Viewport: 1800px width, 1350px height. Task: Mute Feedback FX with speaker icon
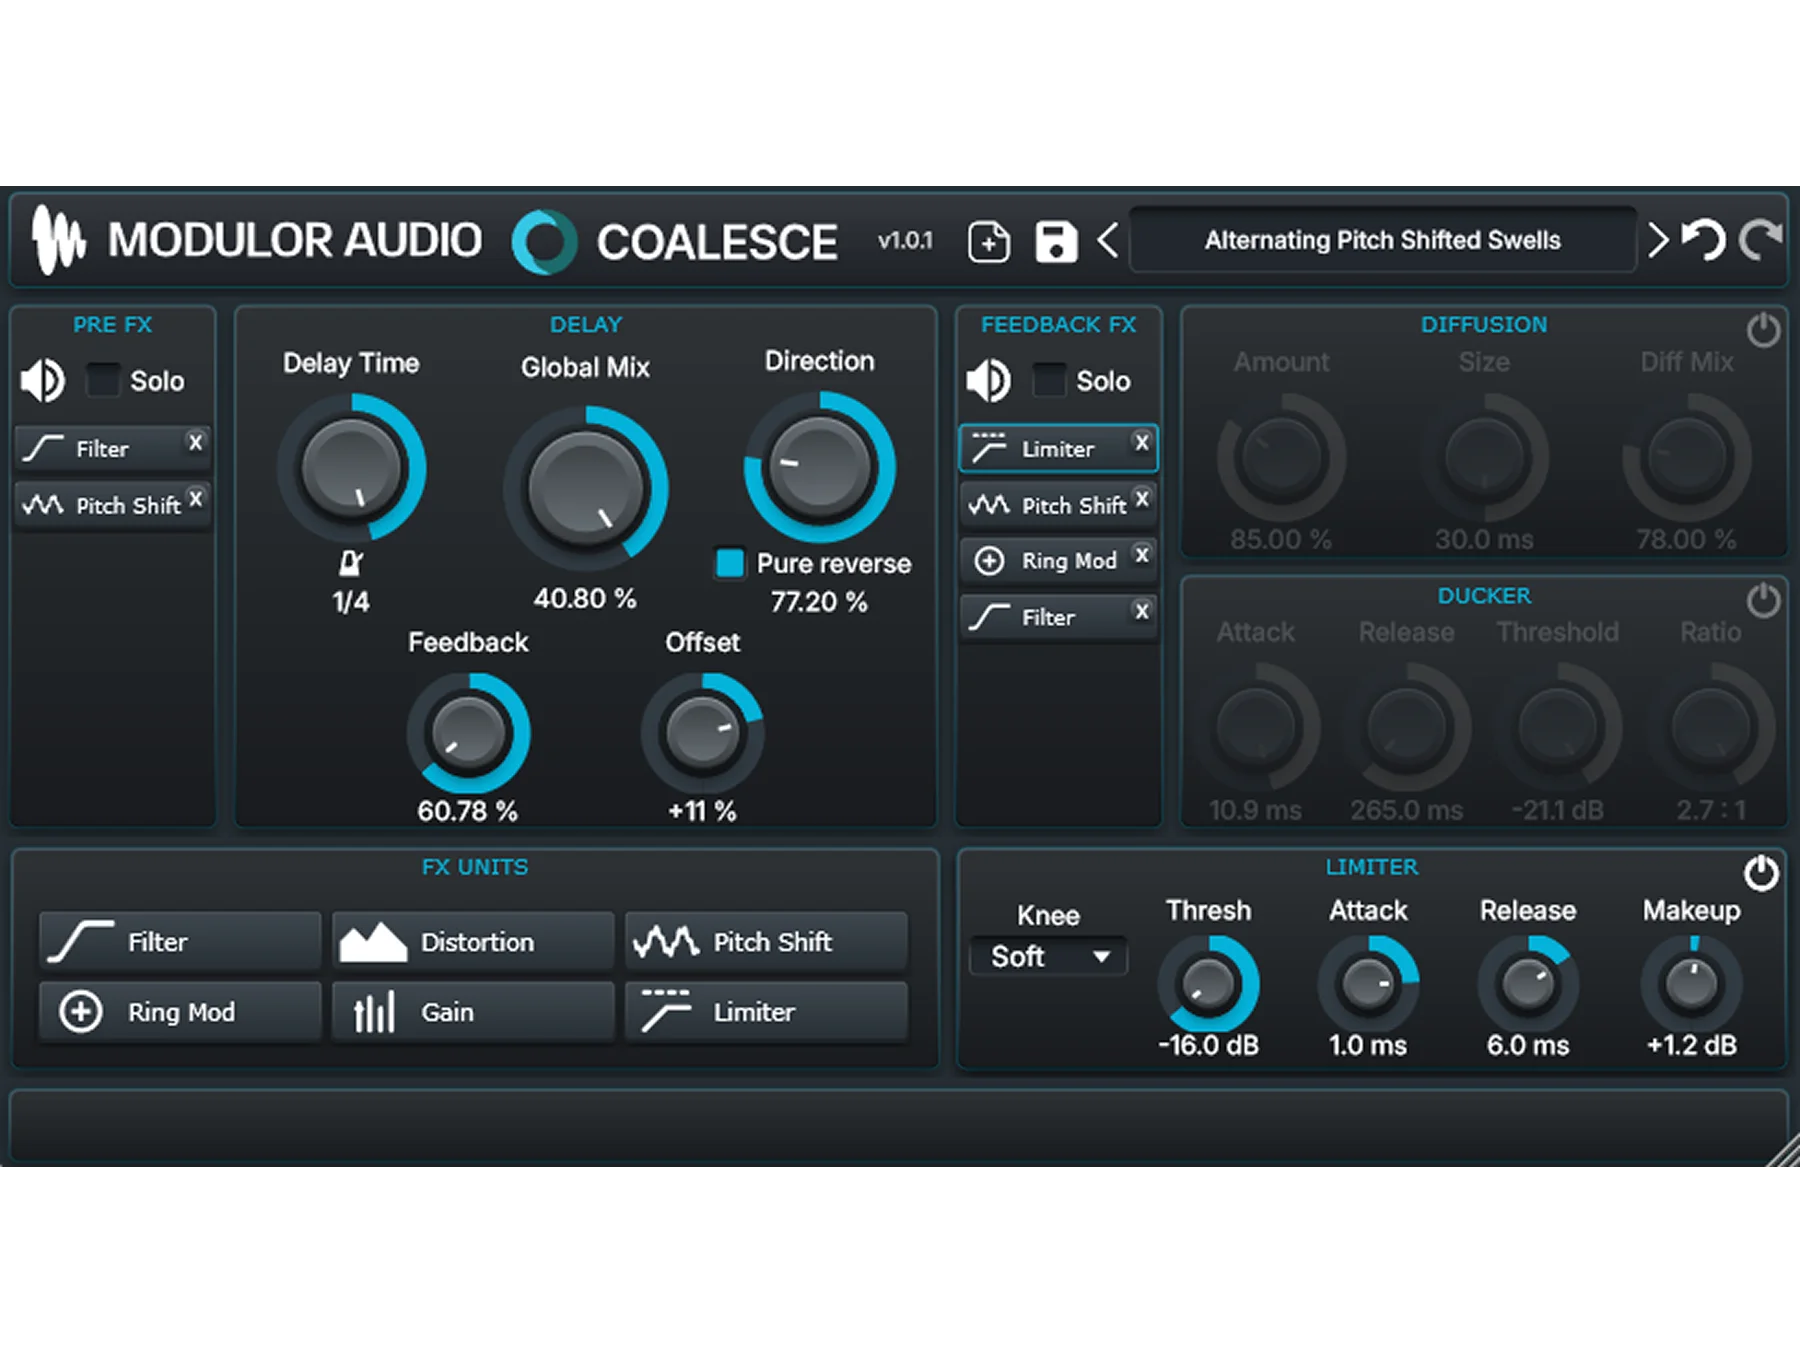pos(989,381)
